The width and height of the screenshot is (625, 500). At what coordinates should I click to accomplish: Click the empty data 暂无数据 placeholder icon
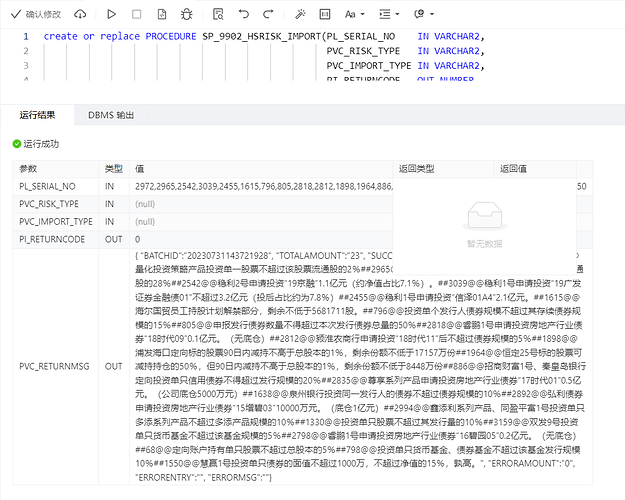click(x=485, y=216)
